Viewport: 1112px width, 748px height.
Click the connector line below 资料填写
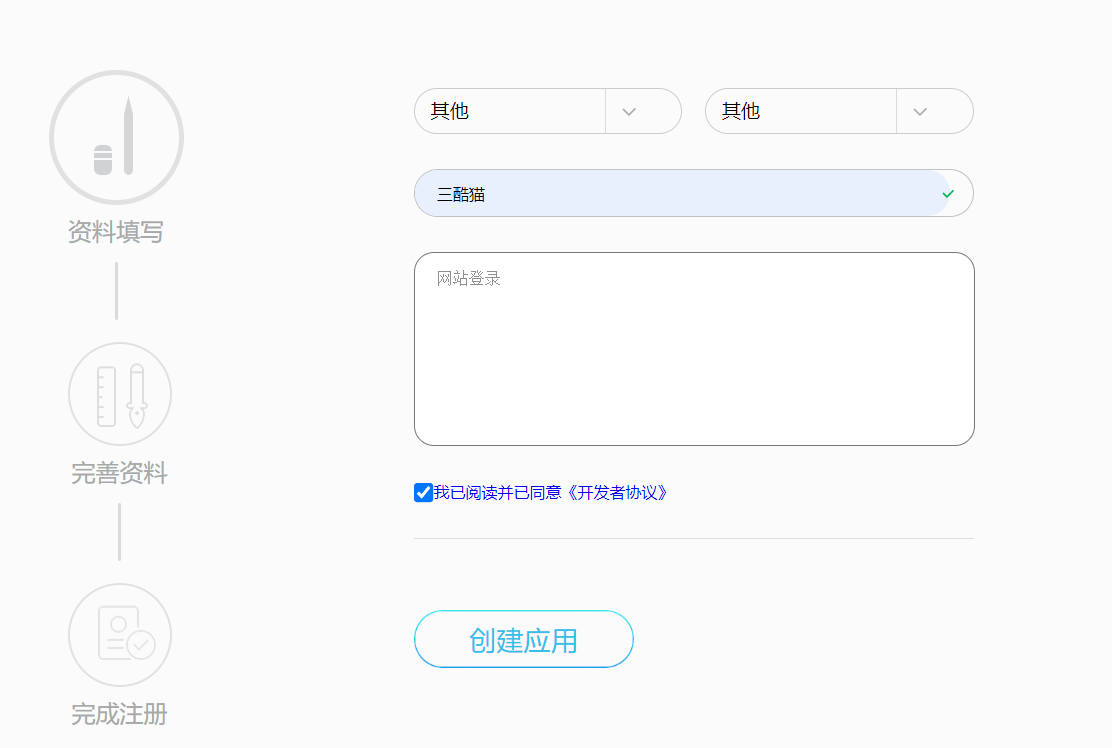(x=116, y=291)
